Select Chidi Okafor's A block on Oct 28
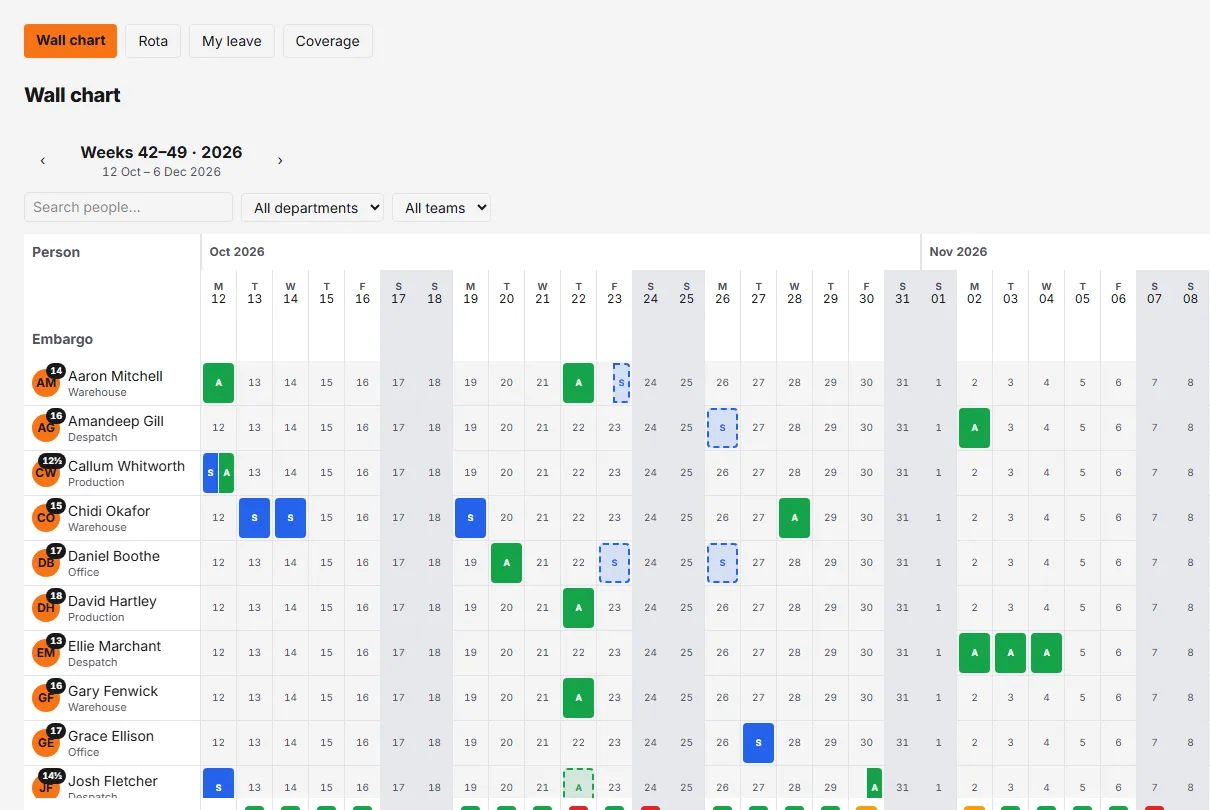This screenshot has width=1210, height=810. coord(795,518)
